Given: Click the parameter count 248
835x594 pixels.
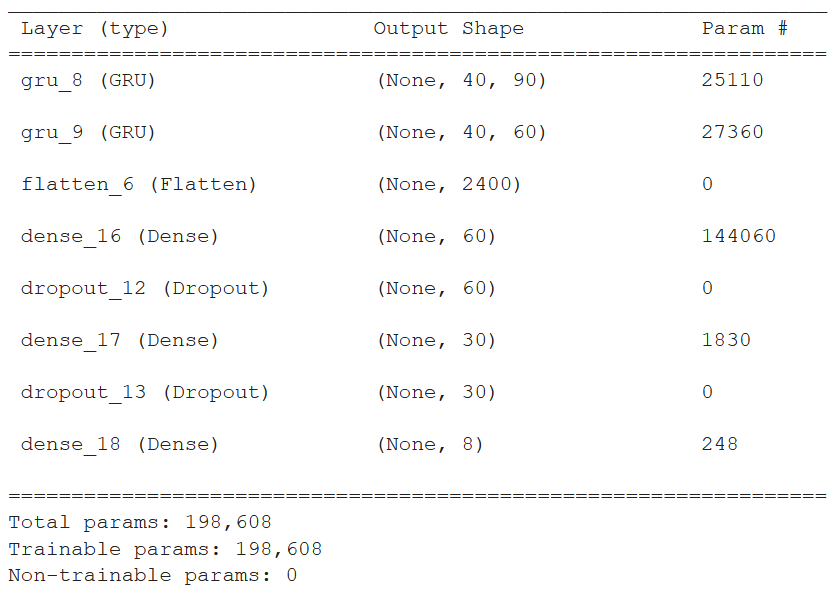Looking at the screenshot, I should point(720,444).
